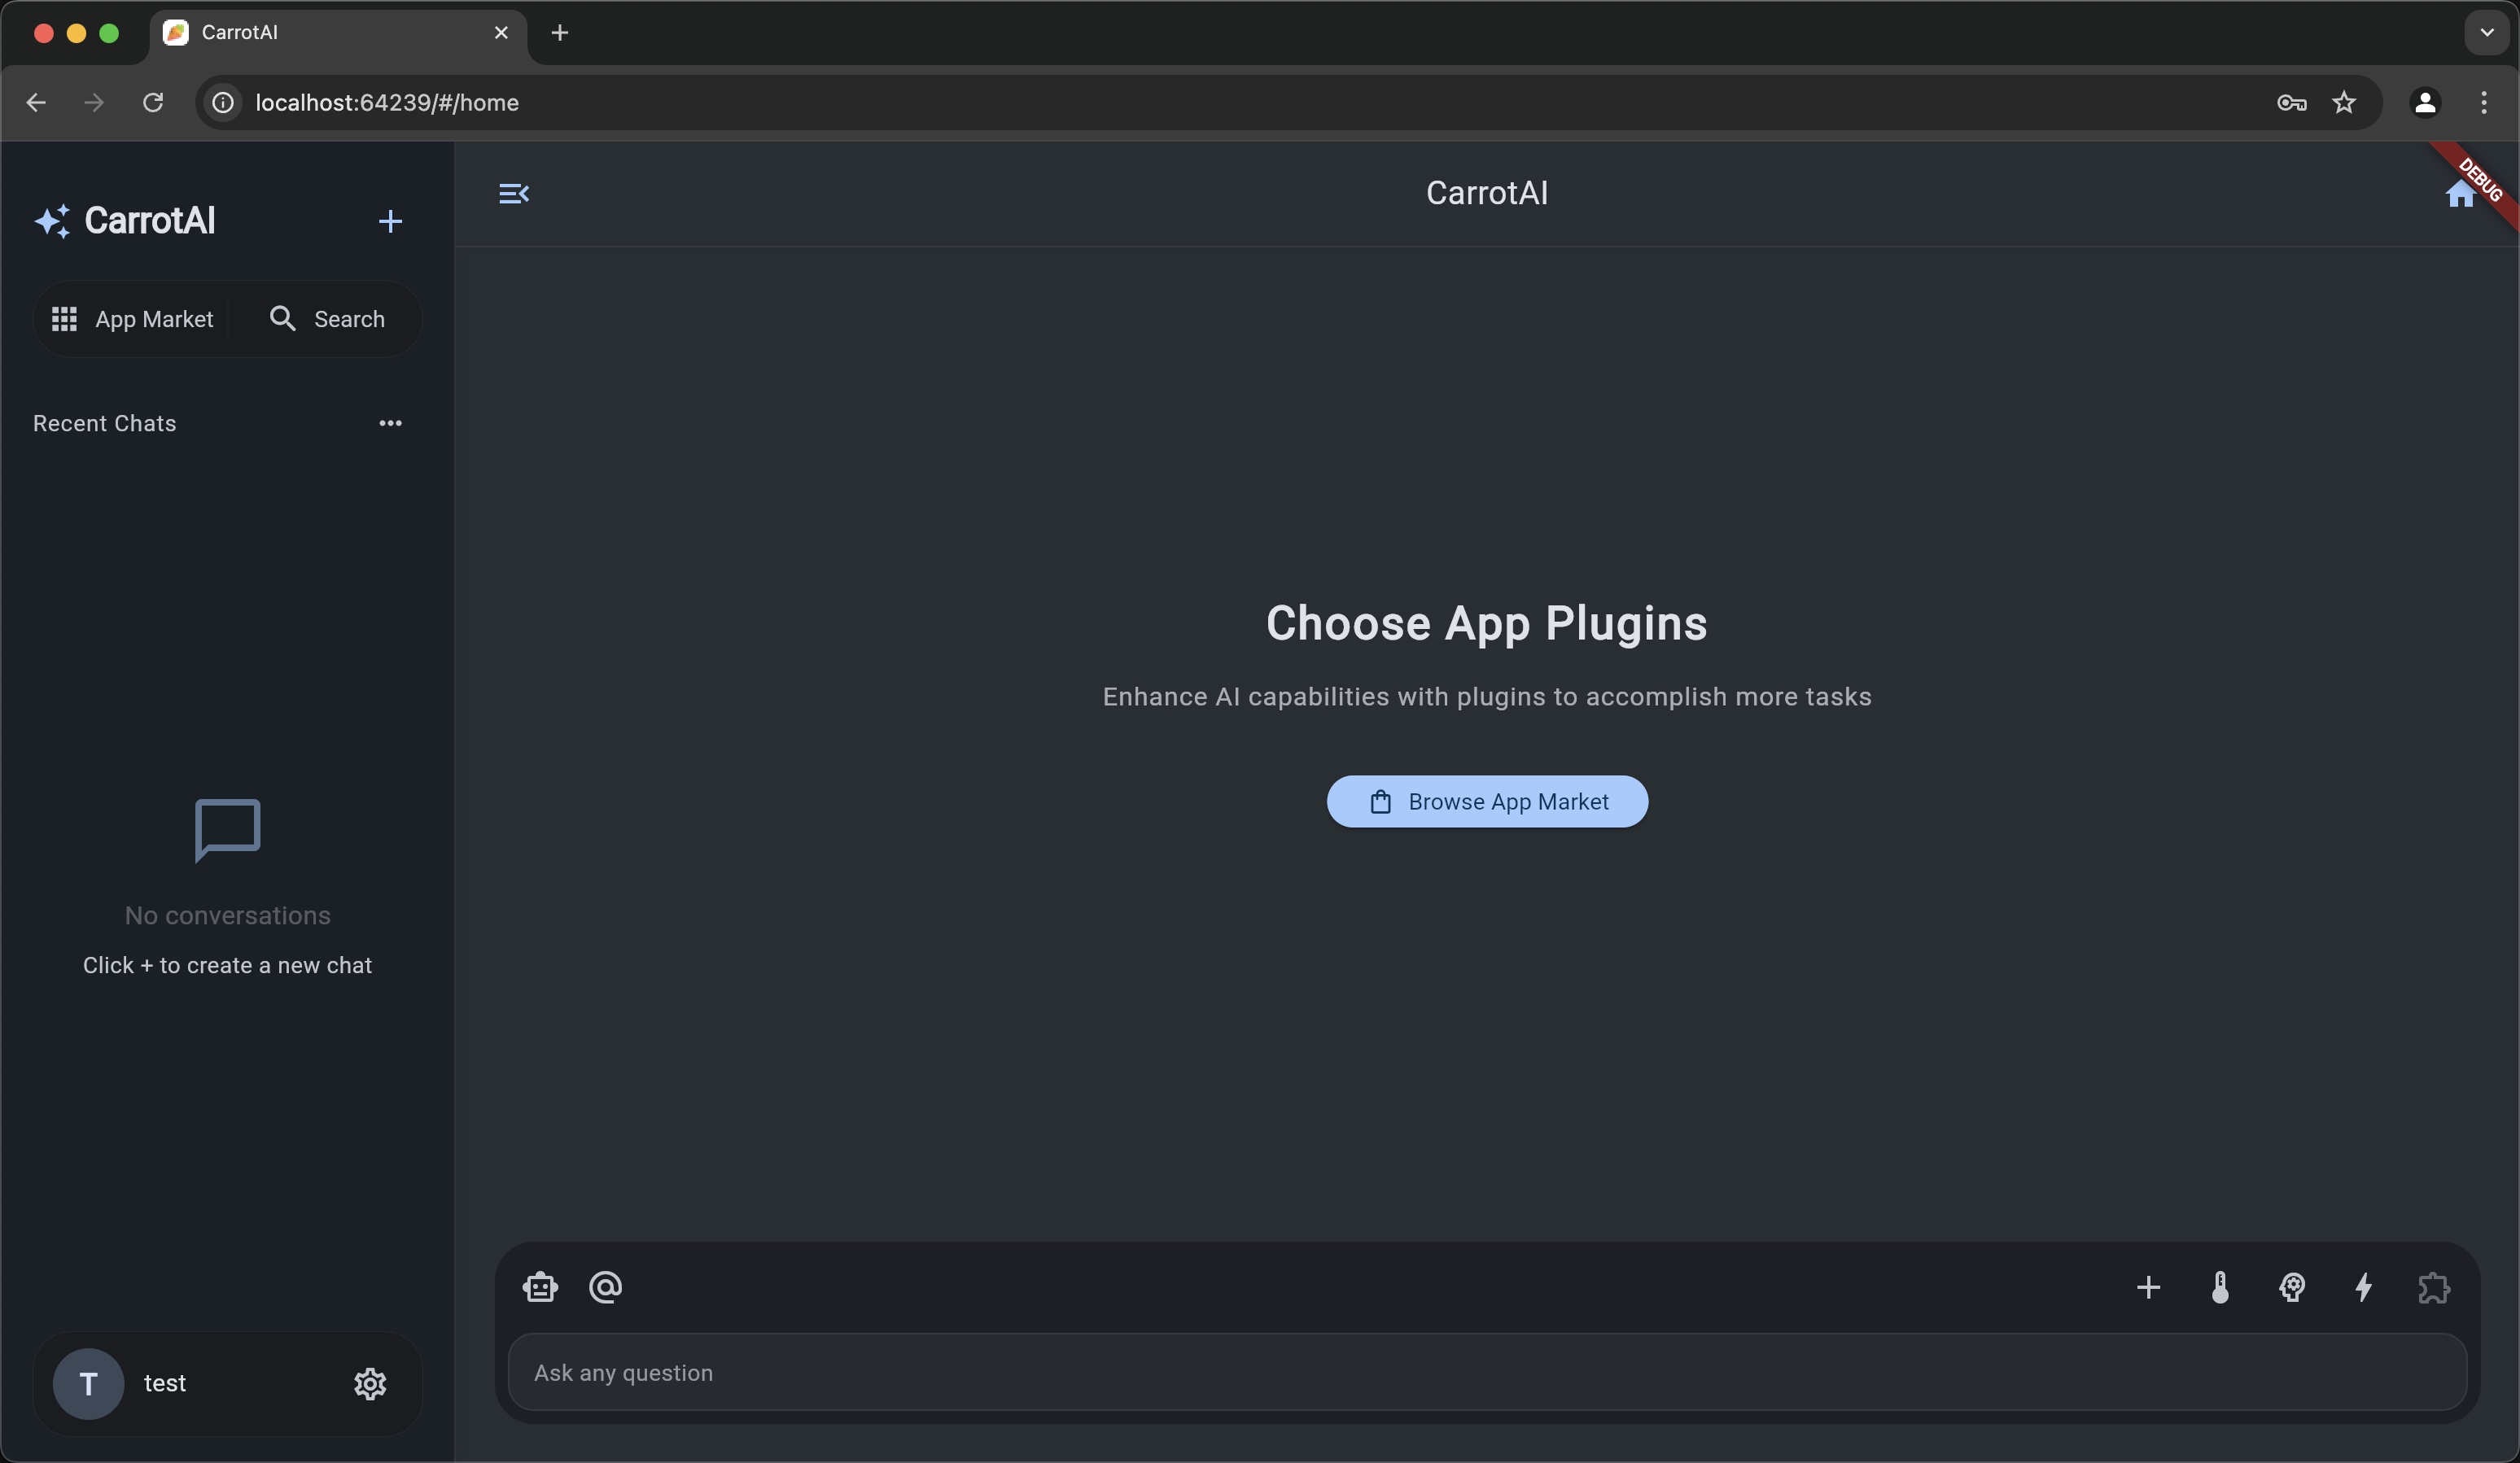The width and height of the screenshot is (2520, 1463).
Task: Open the Recent Chats ellipsis menu
Action: [390, 423]
